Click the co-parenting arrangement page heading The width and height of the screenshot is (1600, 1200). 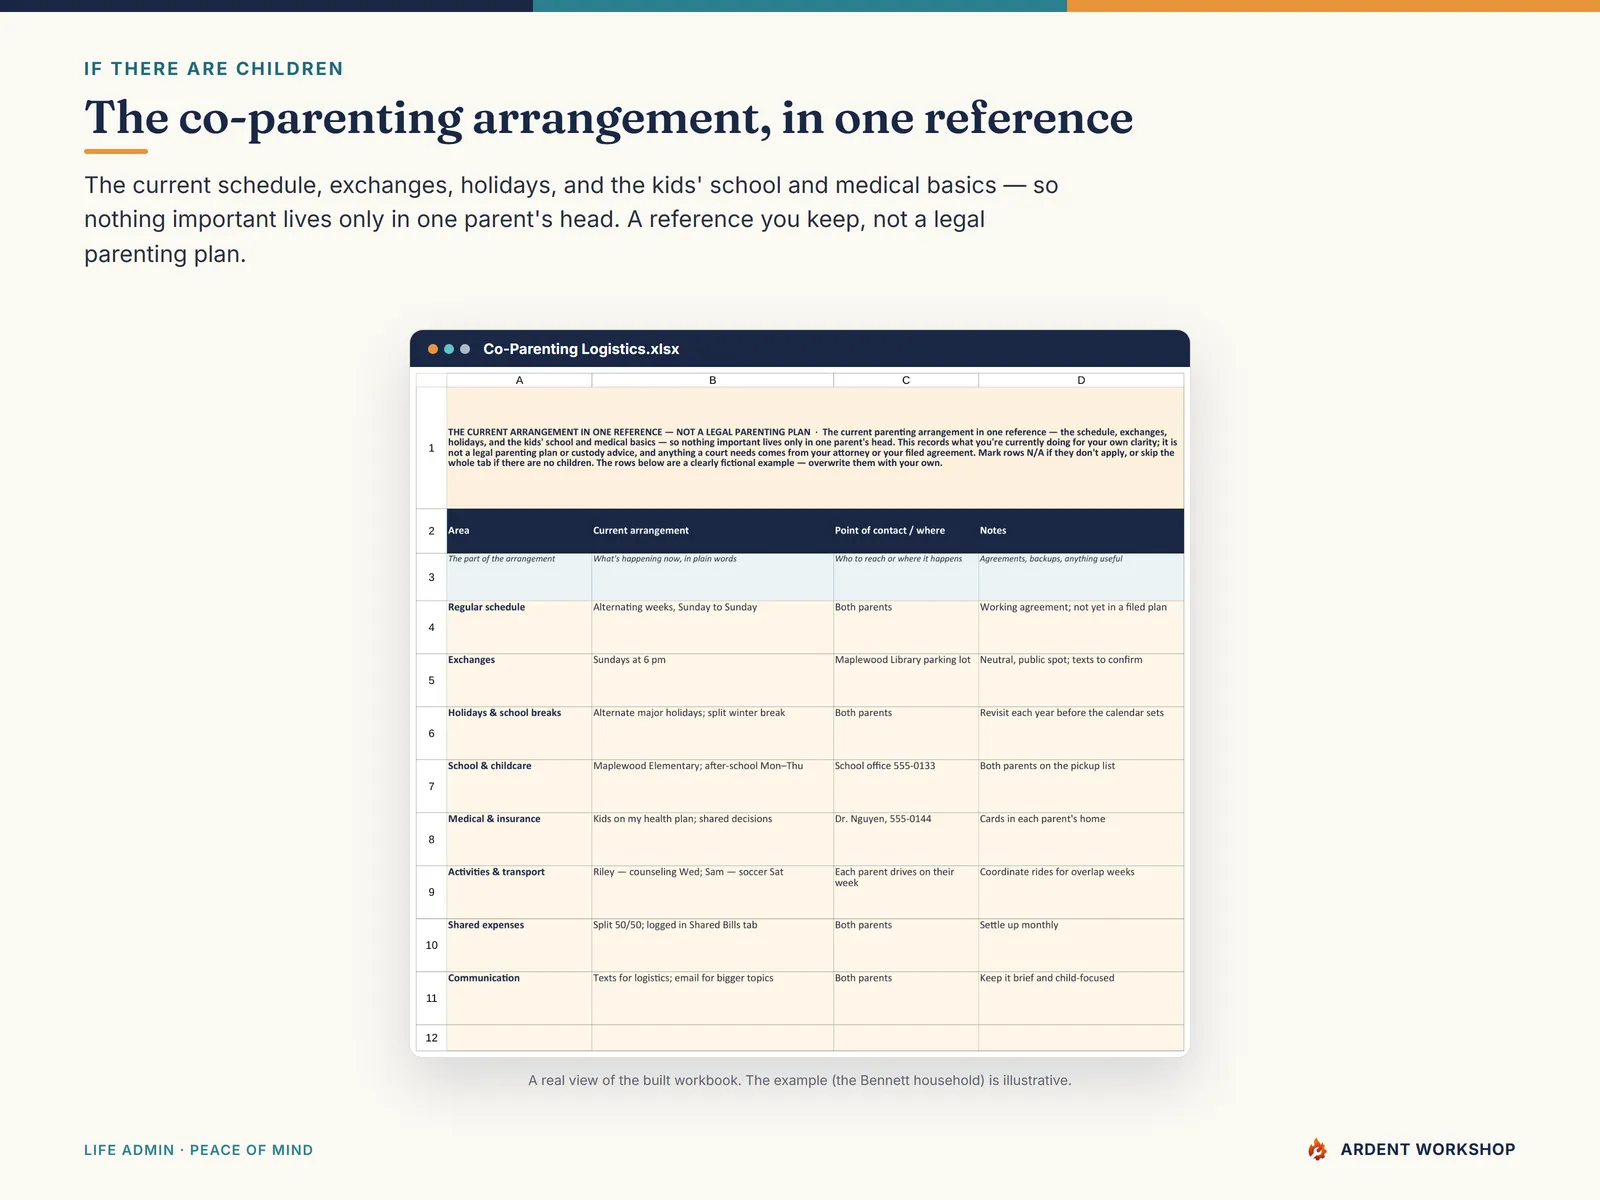(x=608, y=118)
